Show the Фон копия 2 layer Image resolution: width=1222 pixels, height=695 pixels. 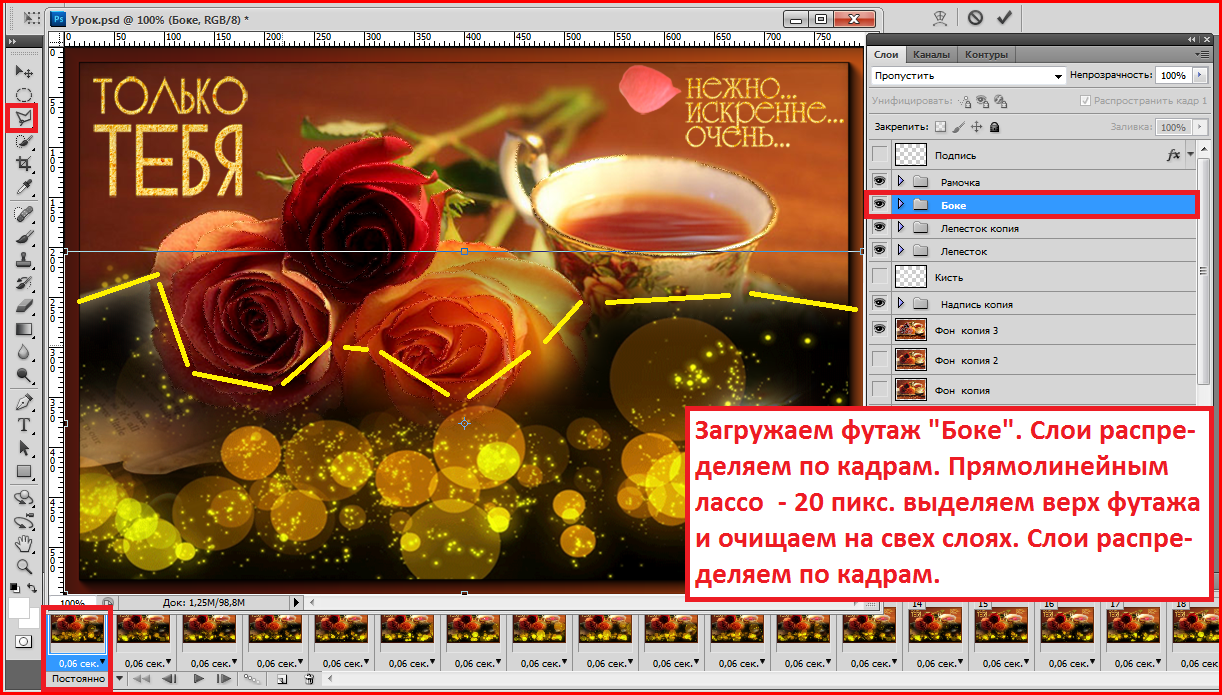point(880,359)
